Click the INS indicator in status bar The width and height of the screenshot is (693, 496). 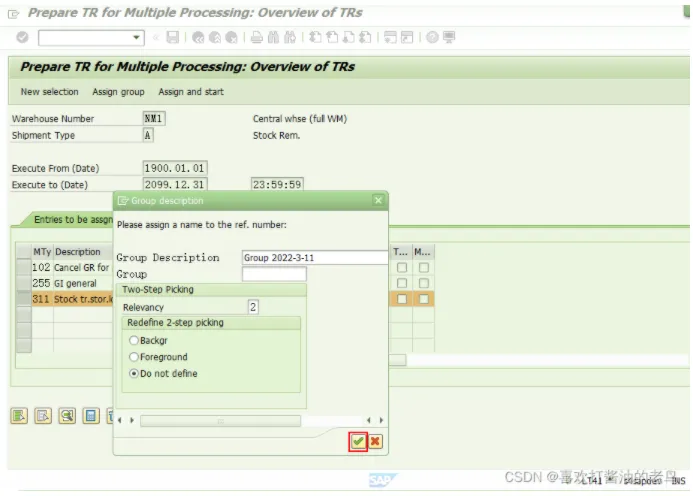coord(678,481)
